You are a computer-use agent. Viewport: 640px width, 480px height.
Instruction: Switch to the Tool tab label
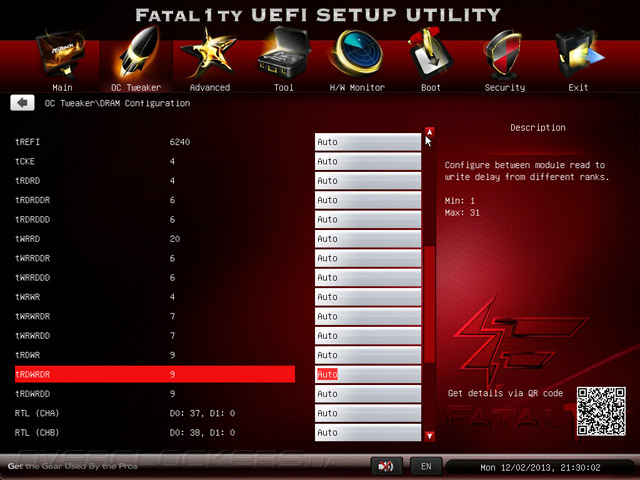tap(284, 87)
